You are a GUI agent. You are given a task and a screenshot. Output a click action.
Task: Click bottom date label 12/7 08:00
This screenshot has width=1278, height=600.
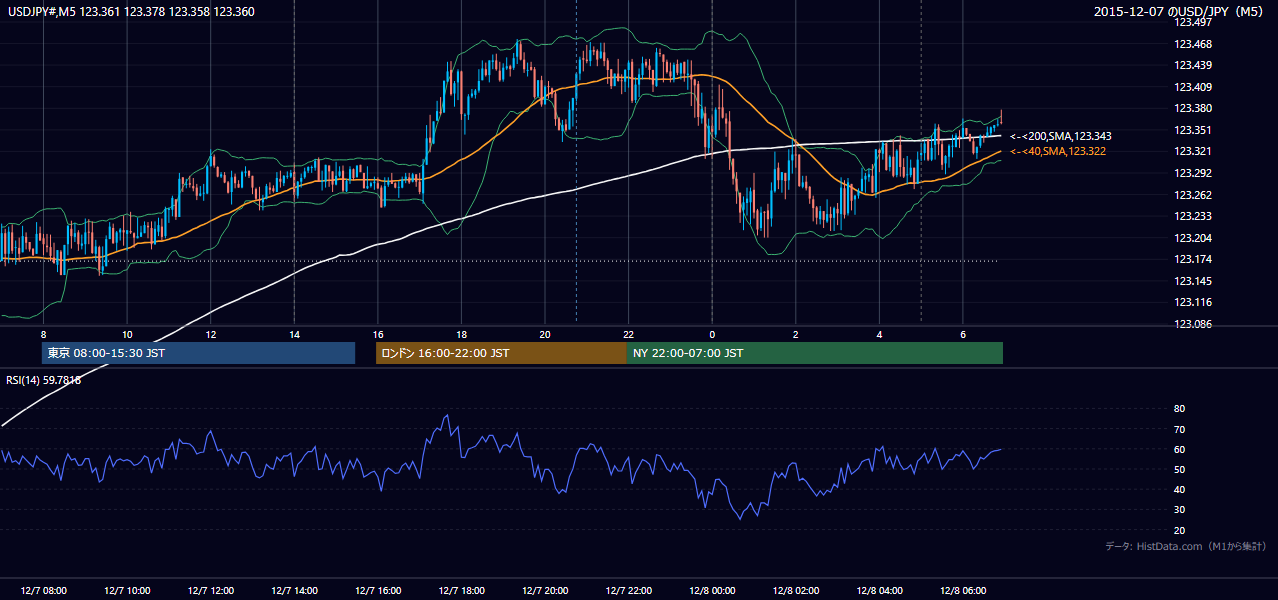point(43,590)
